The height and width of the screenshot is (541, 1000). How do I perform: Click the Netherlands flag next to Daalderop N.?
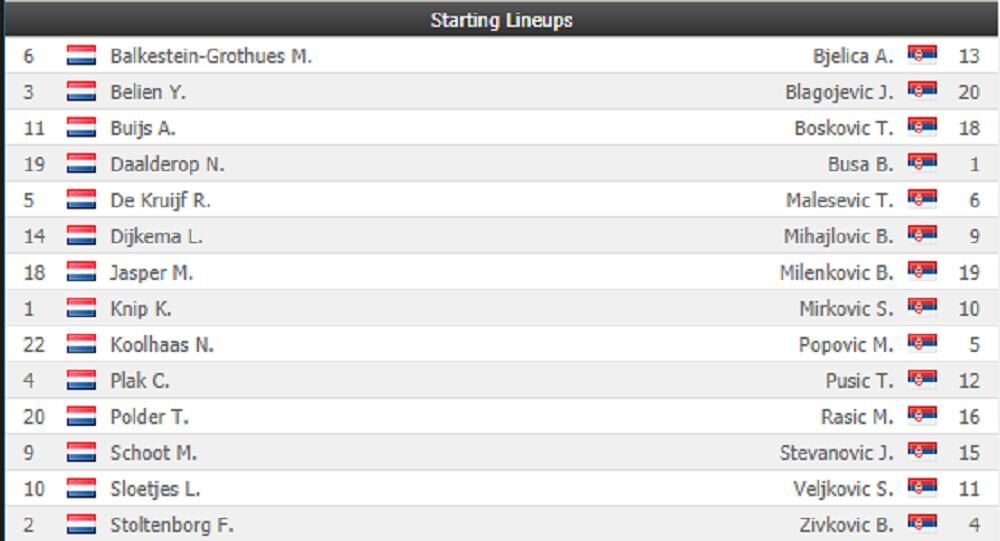[x=81, y=164]
